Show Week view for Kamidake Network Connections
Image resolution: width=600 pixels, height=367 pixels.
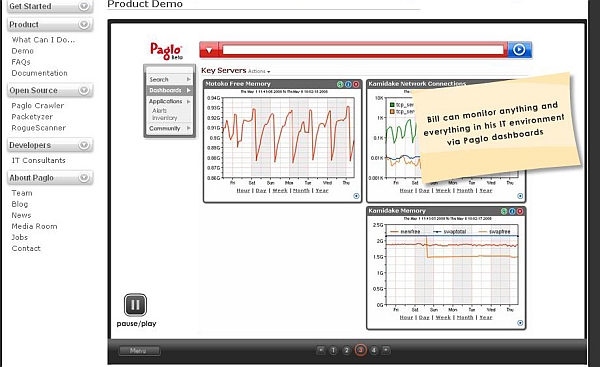coord(443,191)
